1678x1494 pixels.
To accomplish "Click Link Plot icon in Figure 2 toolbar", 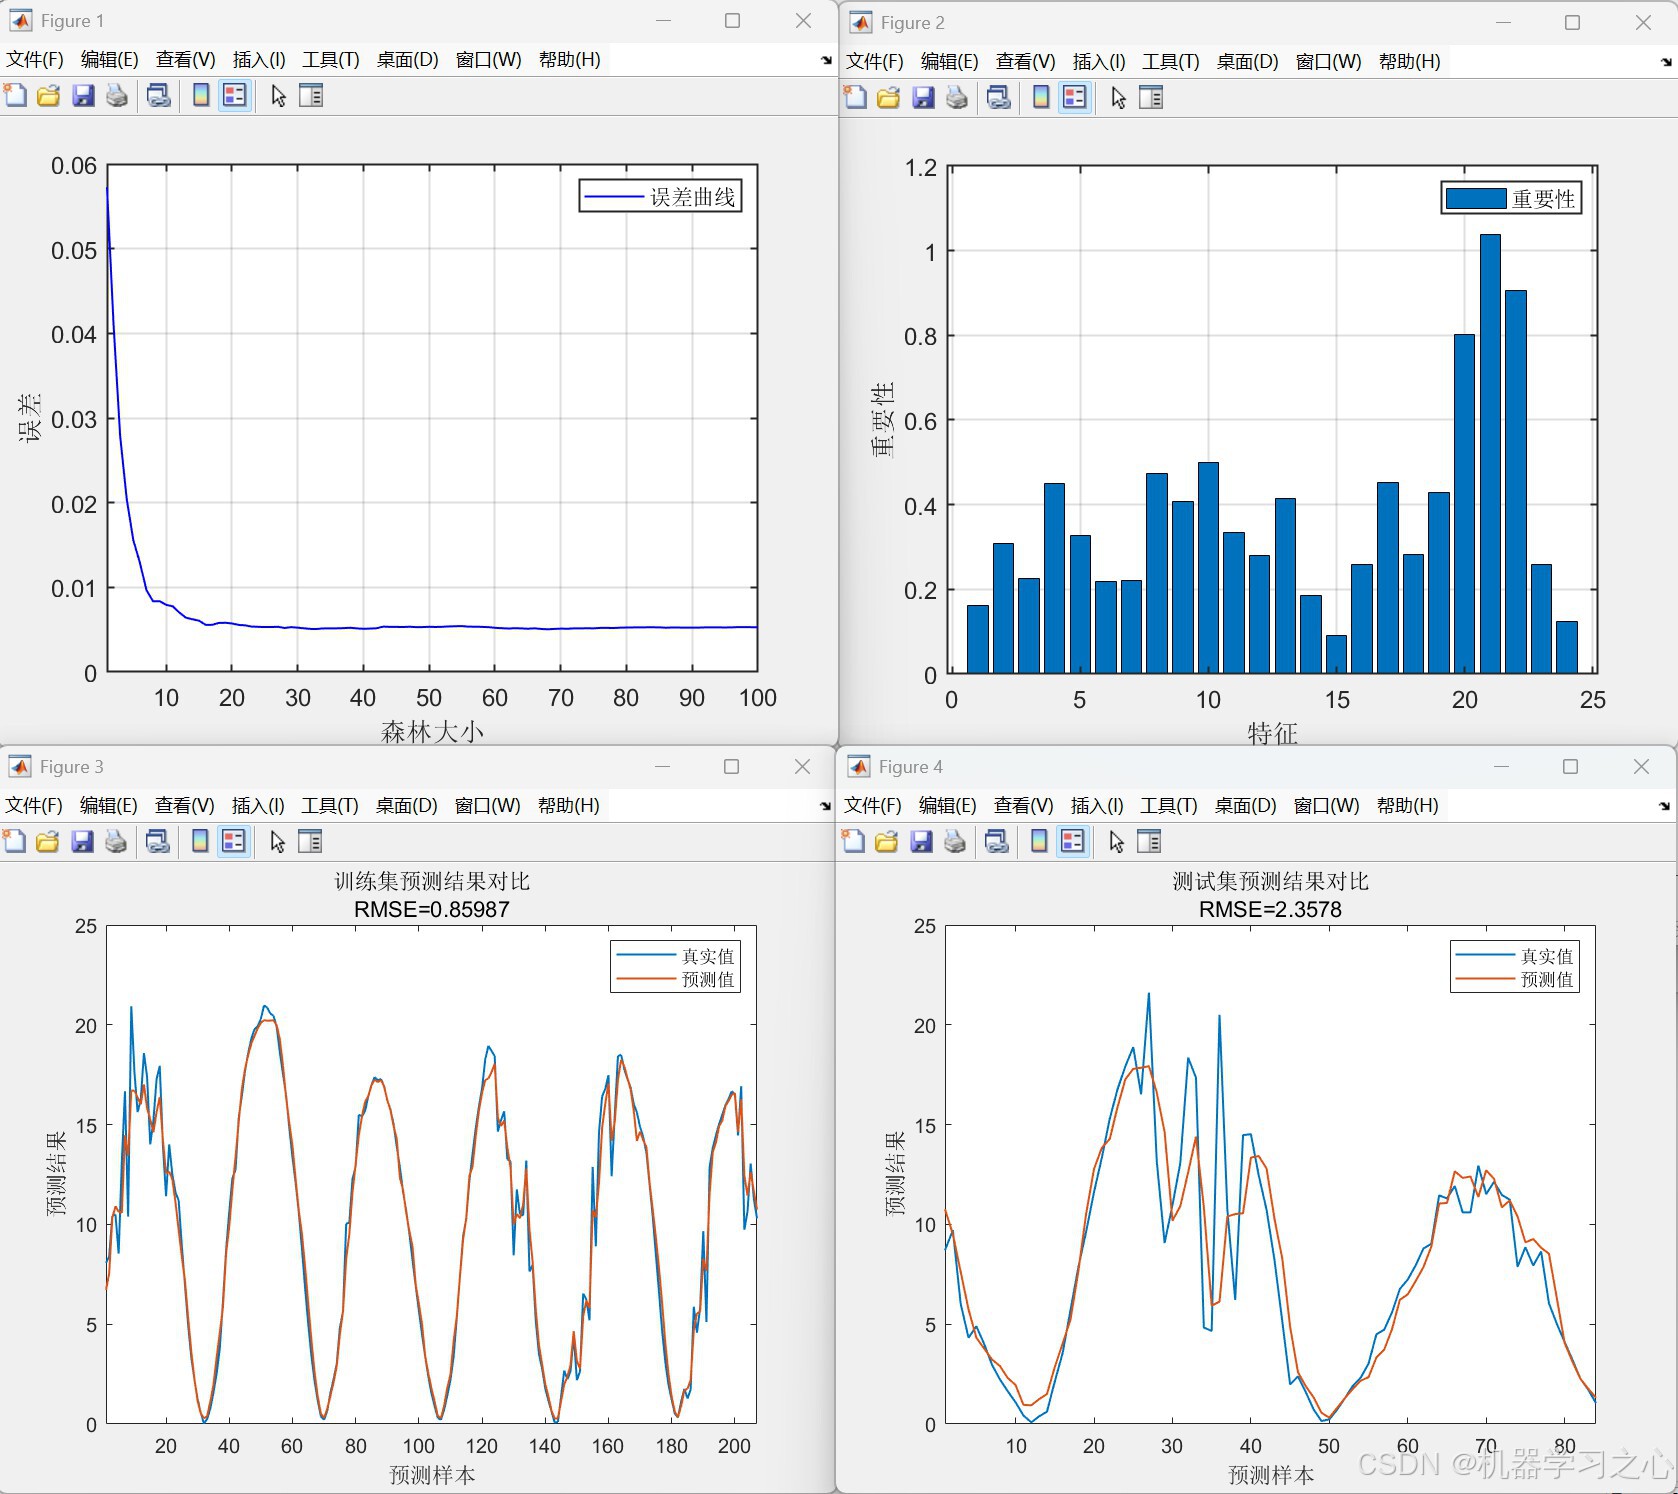I will click(x=998, y=98).
